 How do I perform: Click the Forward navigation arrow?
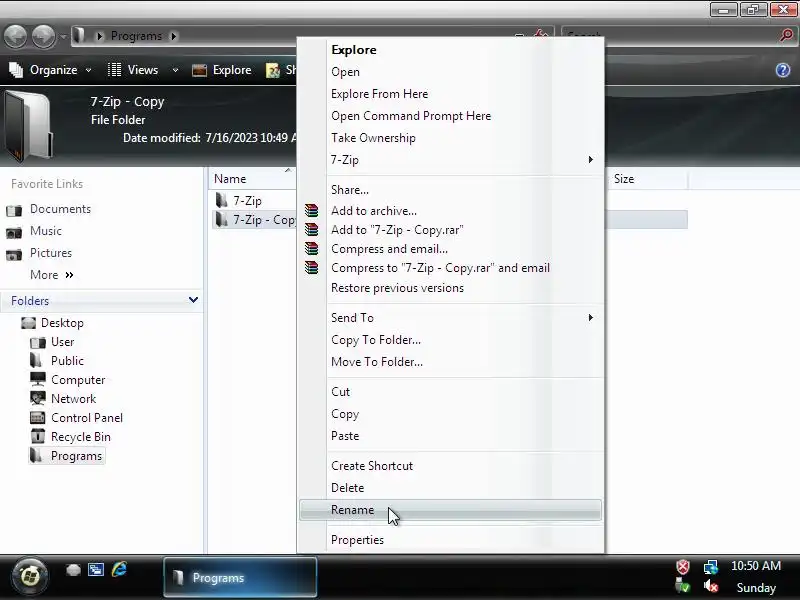coord(44,36)
